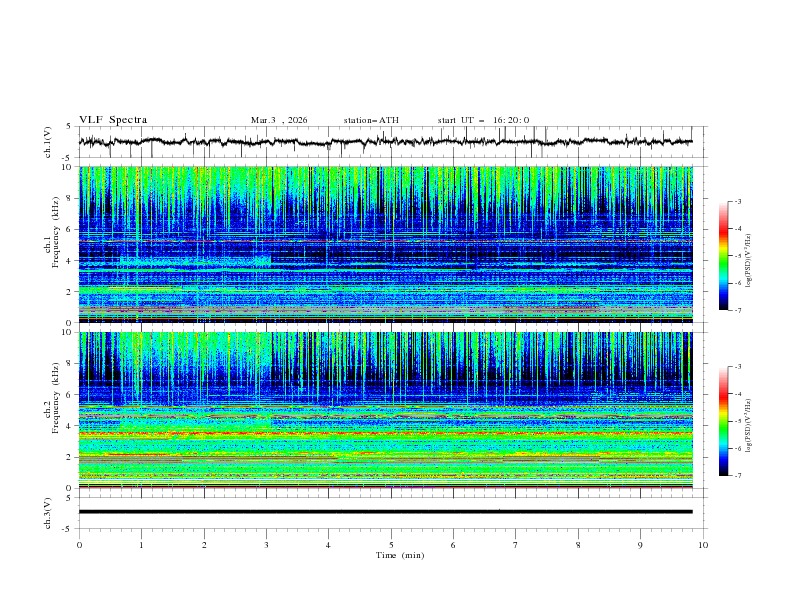Select the date text "Mar.3 , 2026"
792x612 pixels.
(279, 120)
